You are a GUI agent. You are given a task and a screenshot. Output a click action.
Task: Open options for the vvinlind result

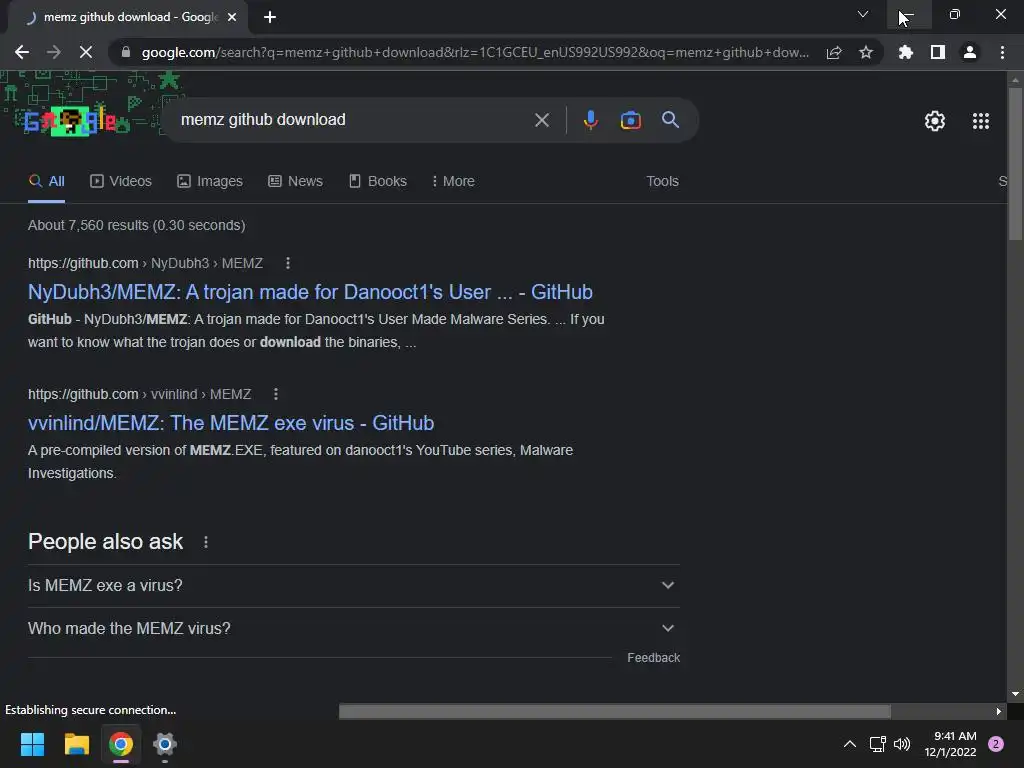pos(276,394)
